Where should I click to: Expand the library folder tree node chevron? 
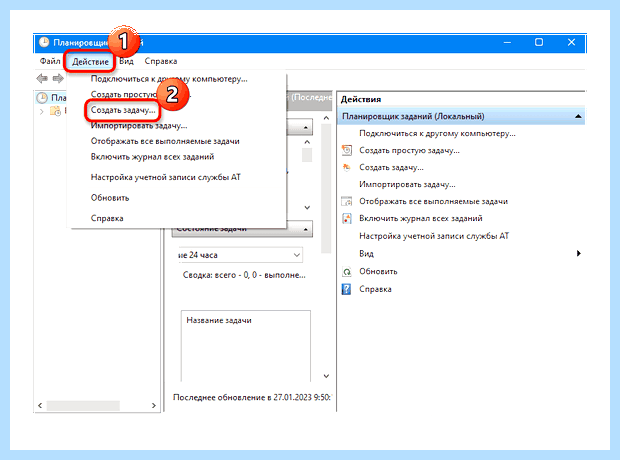(x=42, y=112)
